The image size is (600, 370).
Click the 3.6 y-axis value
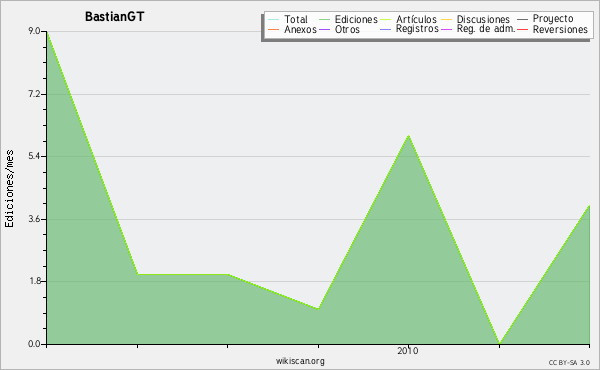(34, 219)
